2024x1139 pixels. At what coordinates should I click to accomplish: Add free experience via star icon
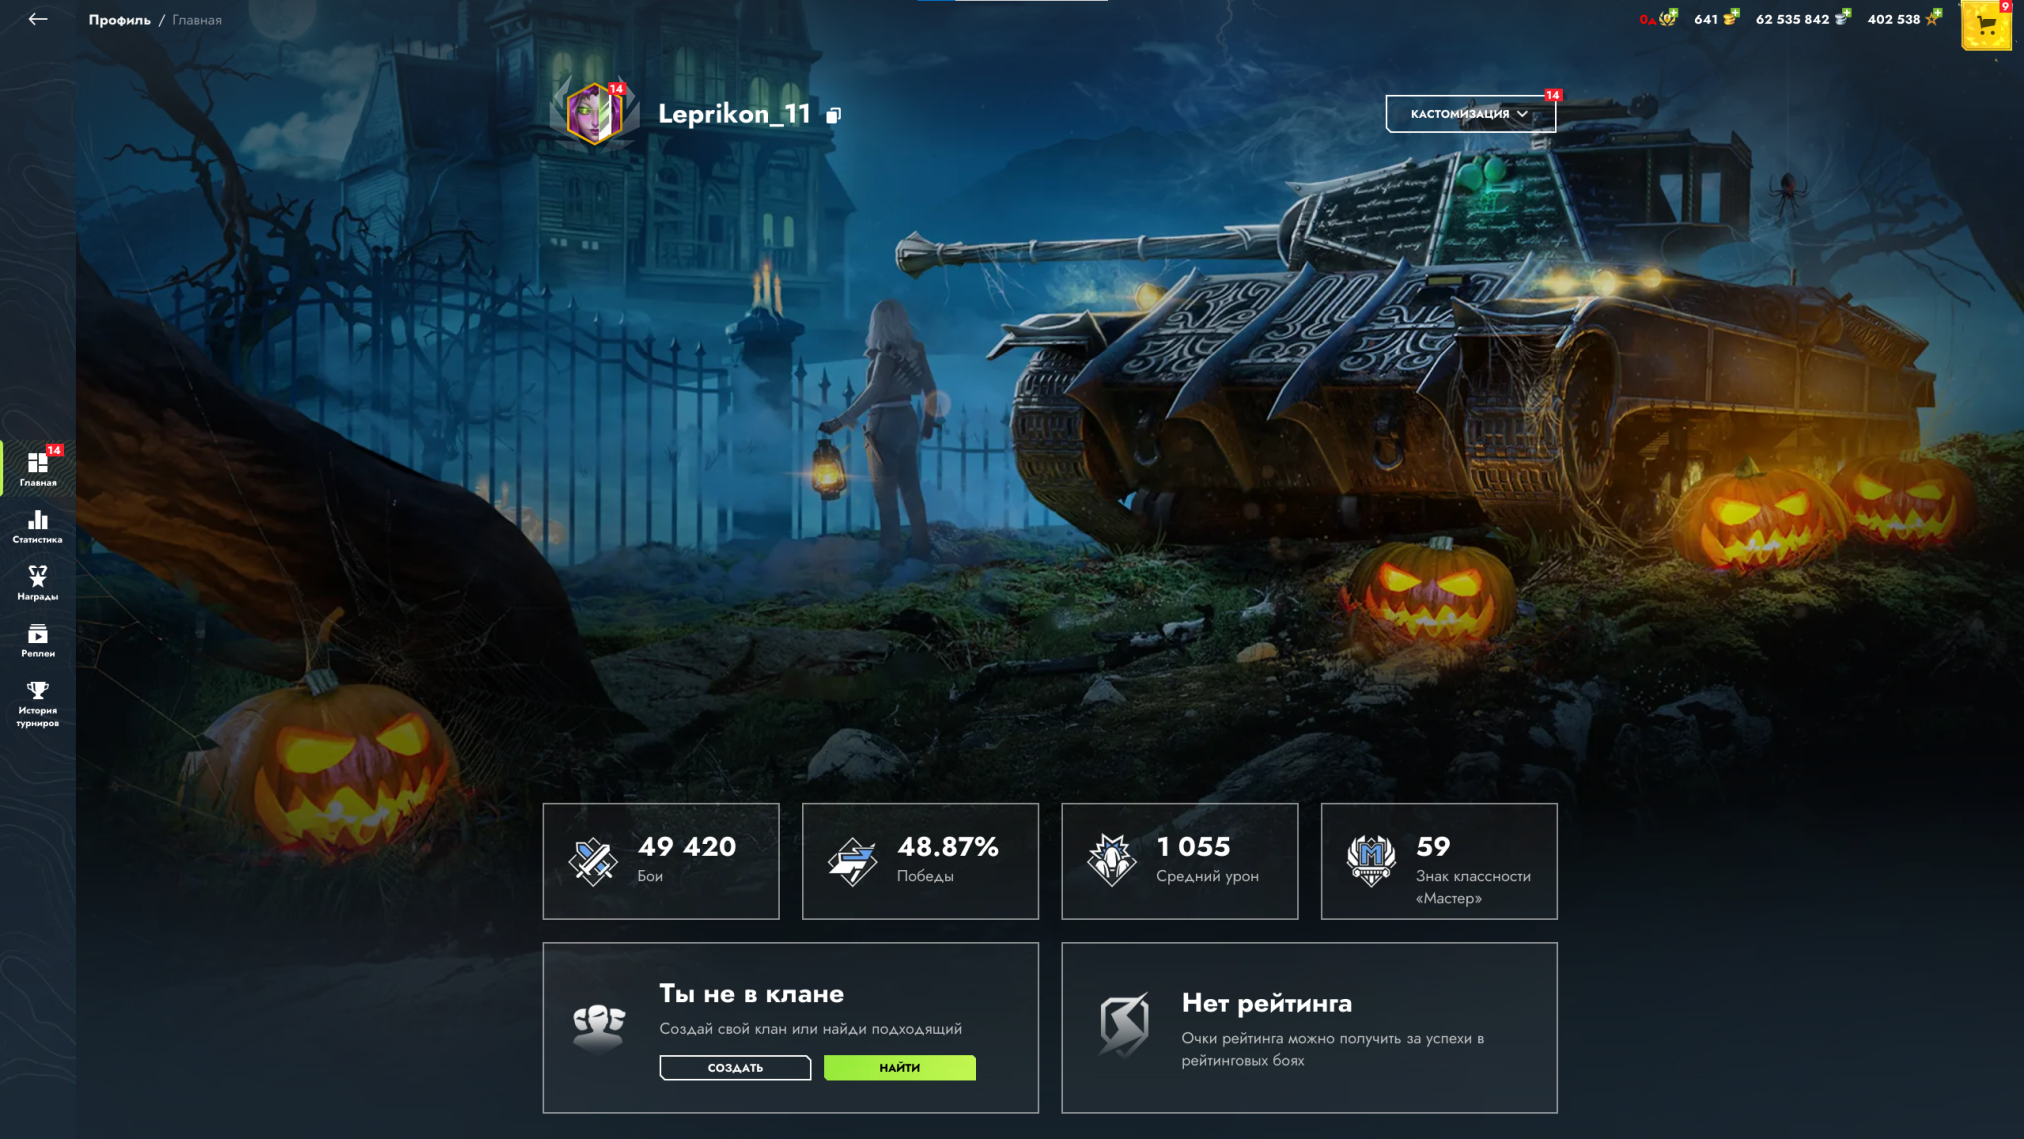(x=1934, y=18)
